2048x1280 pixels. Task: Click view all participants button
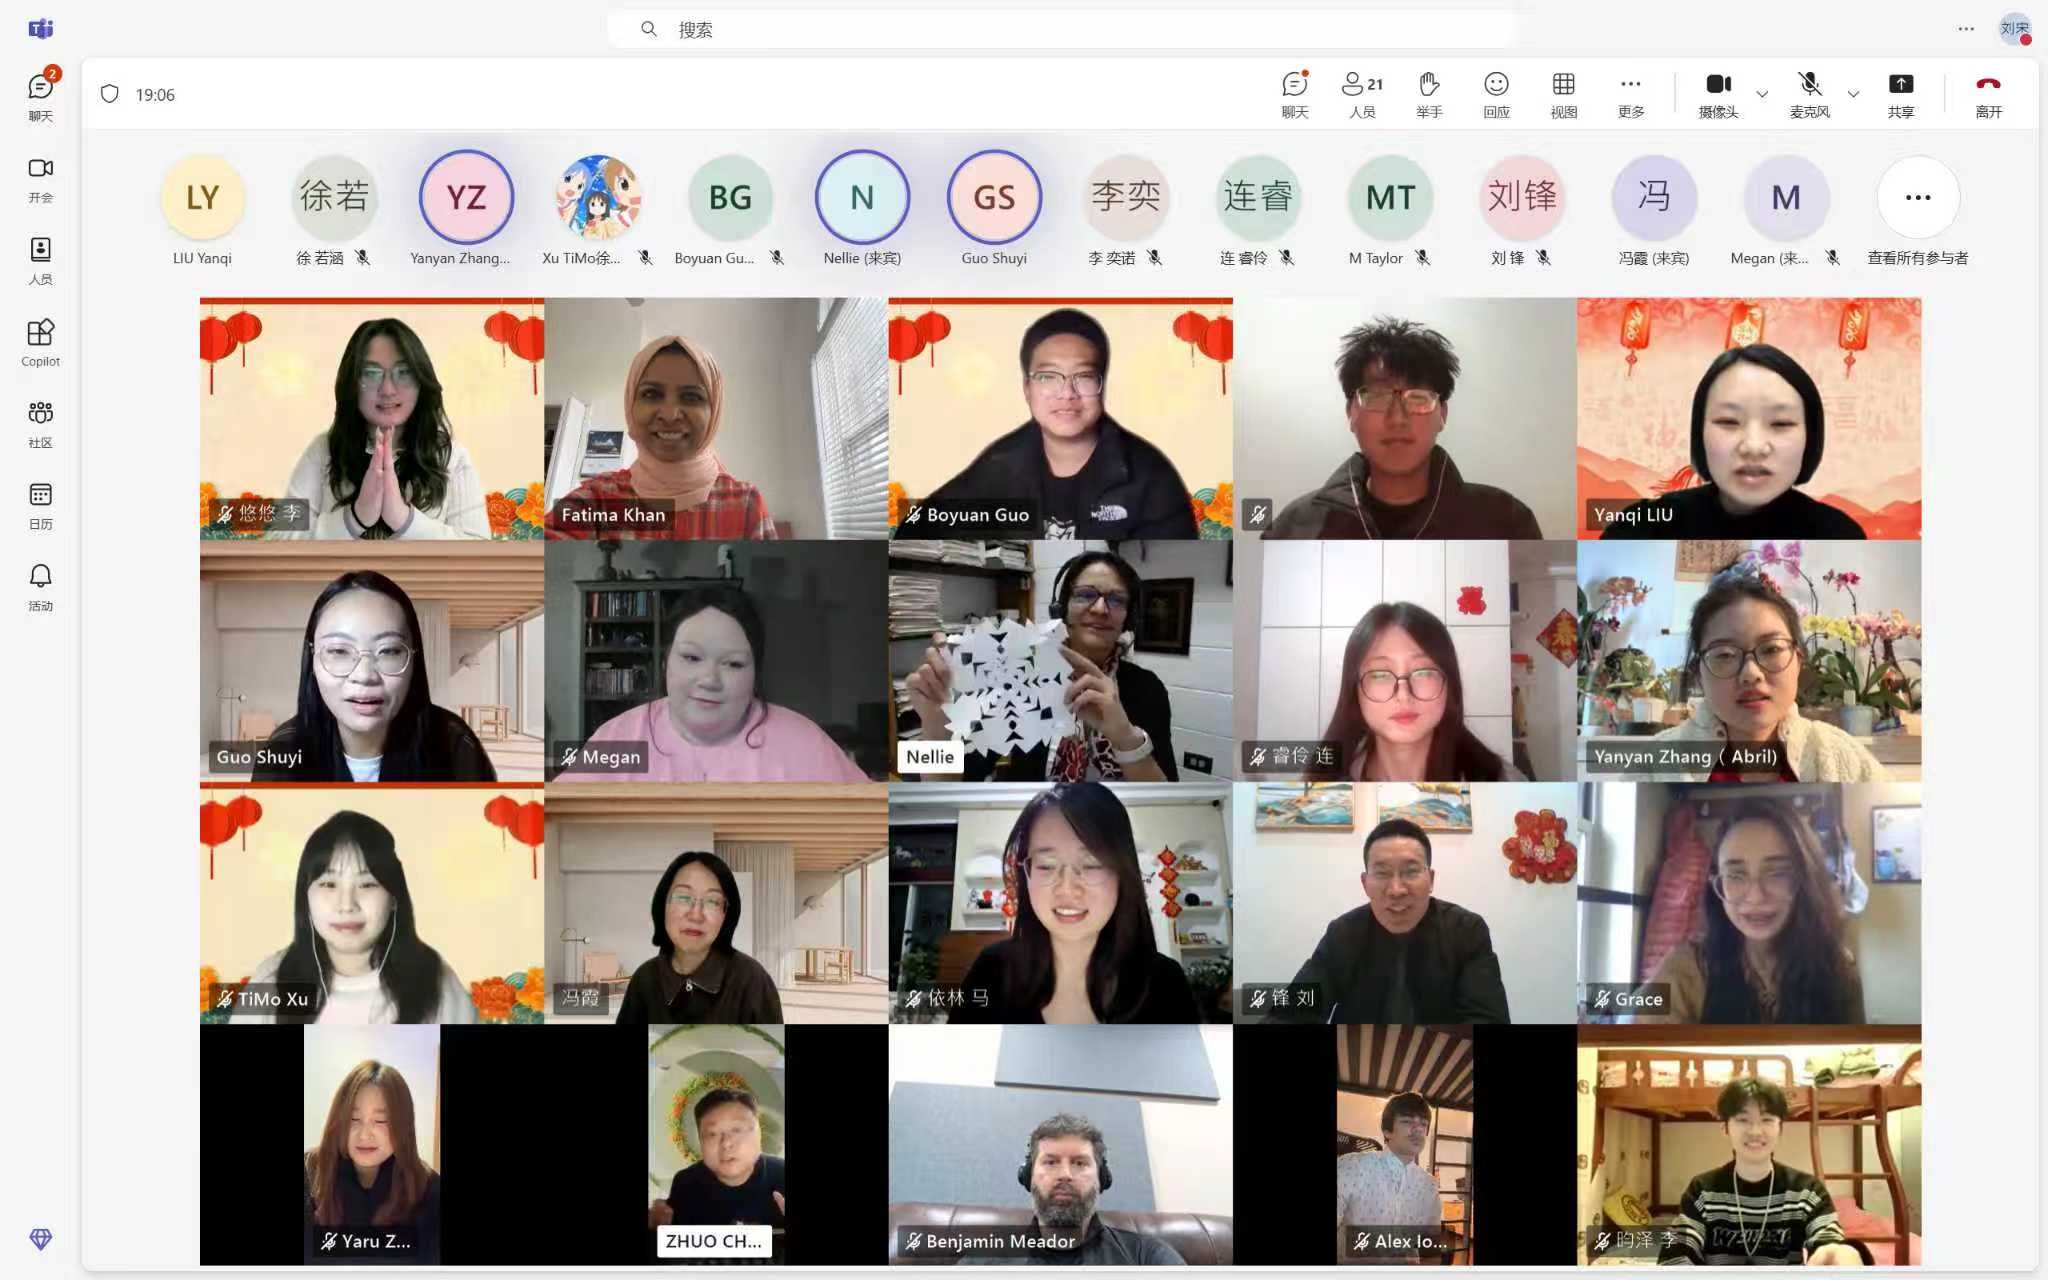pos(1917,198)
